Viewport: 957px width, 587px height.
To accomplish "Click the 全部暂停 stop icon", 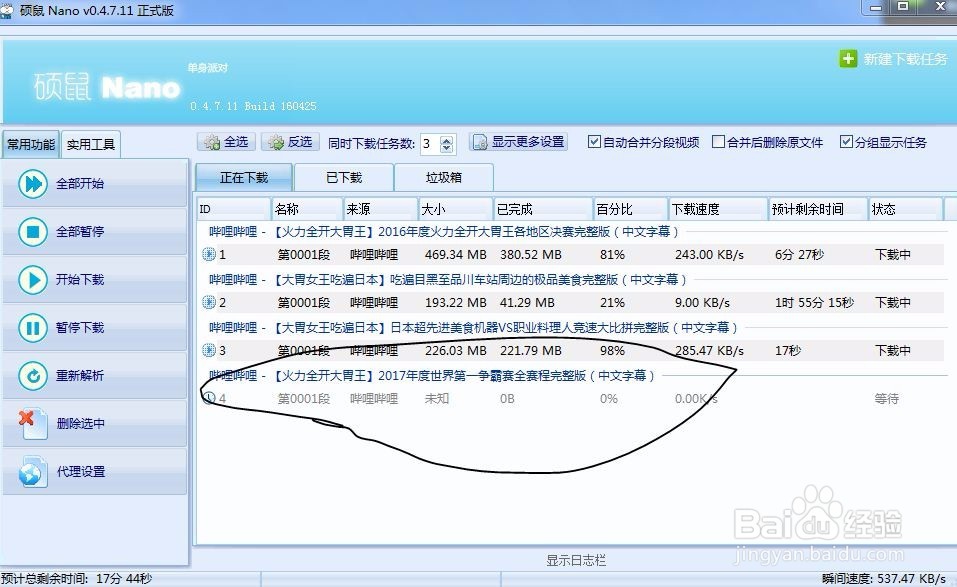I will click(32, 232).
